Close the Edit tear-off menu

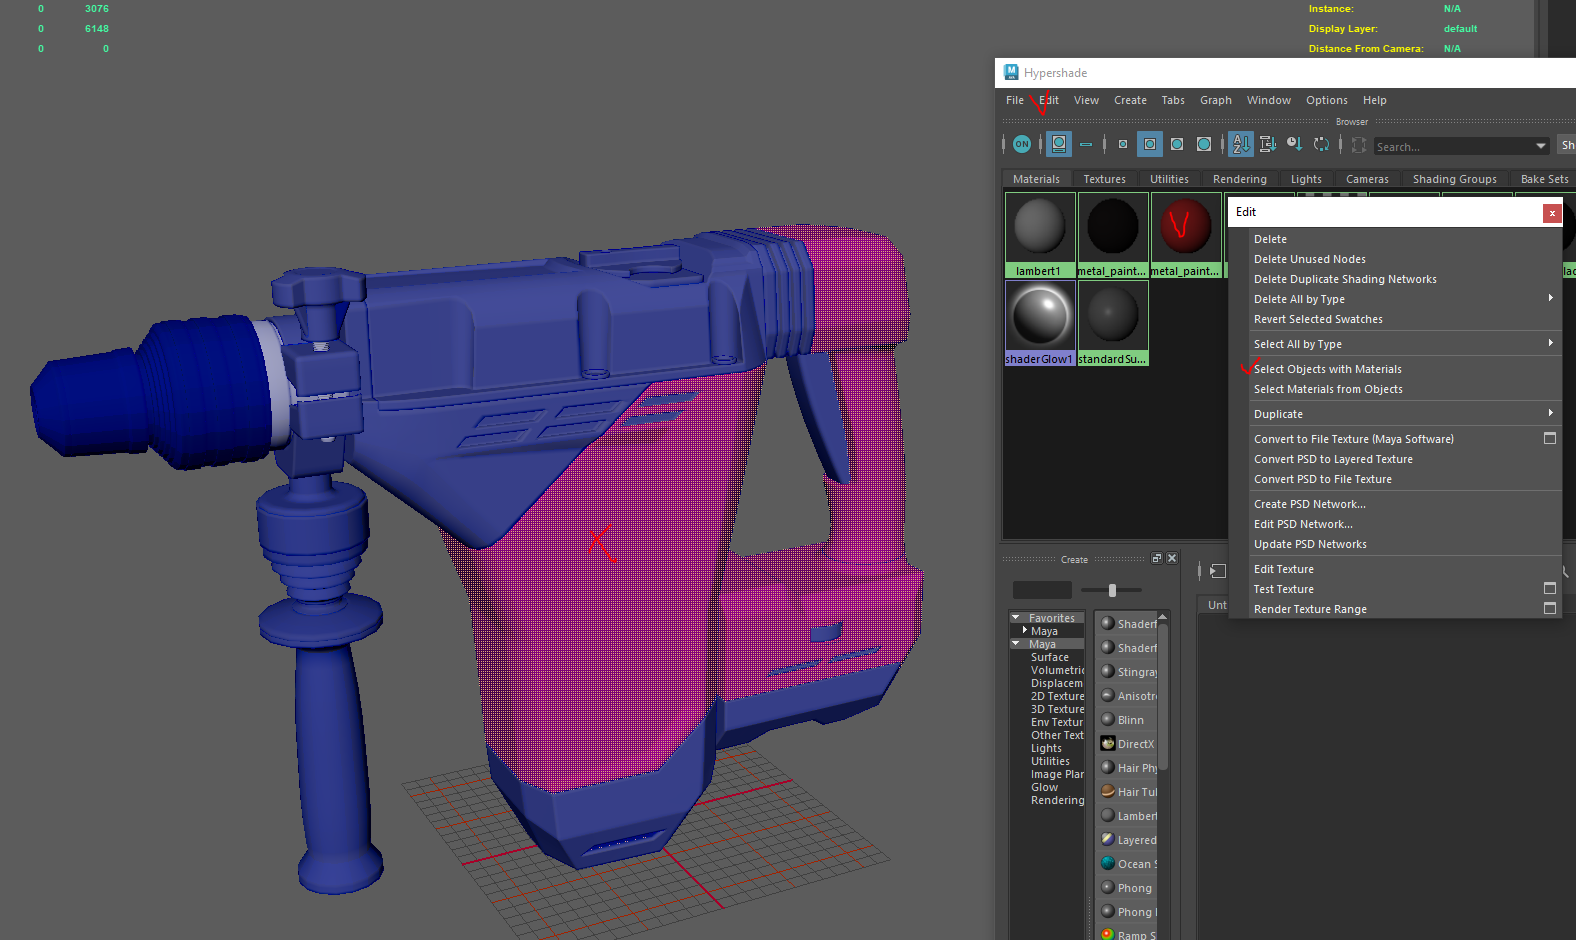coord(1551,212)
